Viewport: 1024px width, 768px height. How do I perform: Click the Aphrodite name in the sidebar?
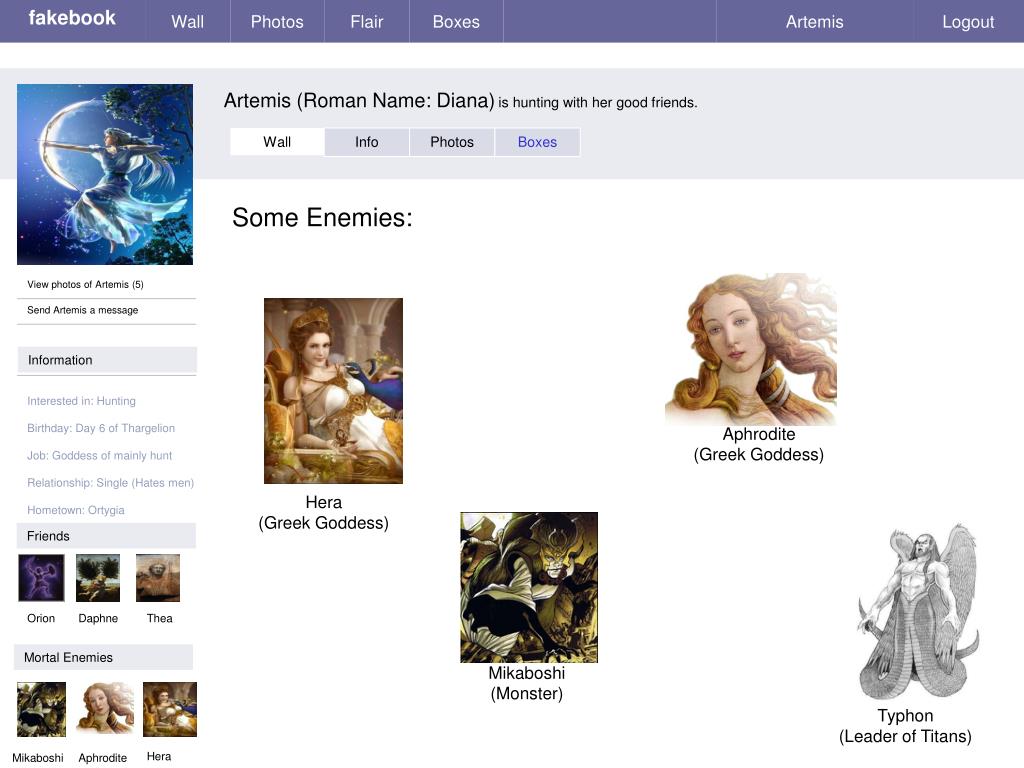pyautogui.click(x=103, y=758)
